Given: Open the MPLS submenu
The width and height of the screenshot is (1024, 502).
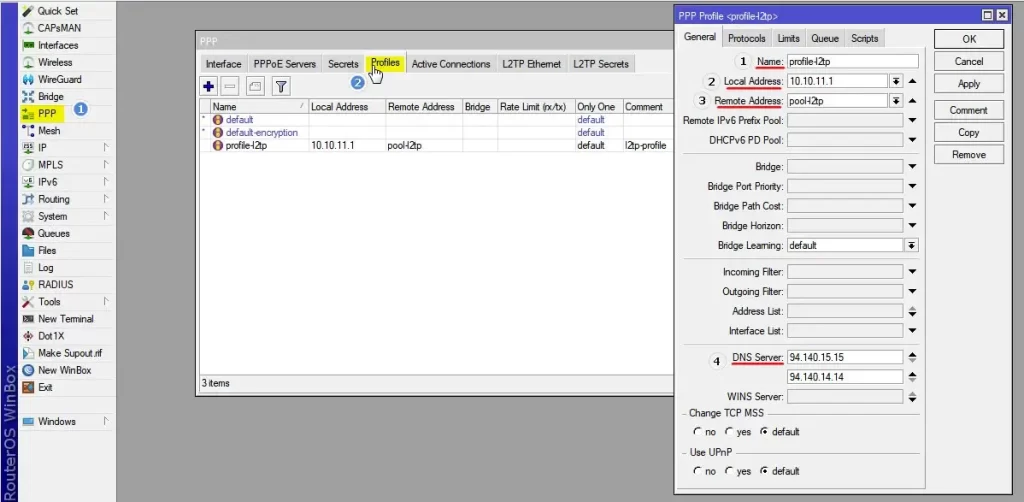Looking at the screenshot, I should pyautogui.click(x=50, y=165).
